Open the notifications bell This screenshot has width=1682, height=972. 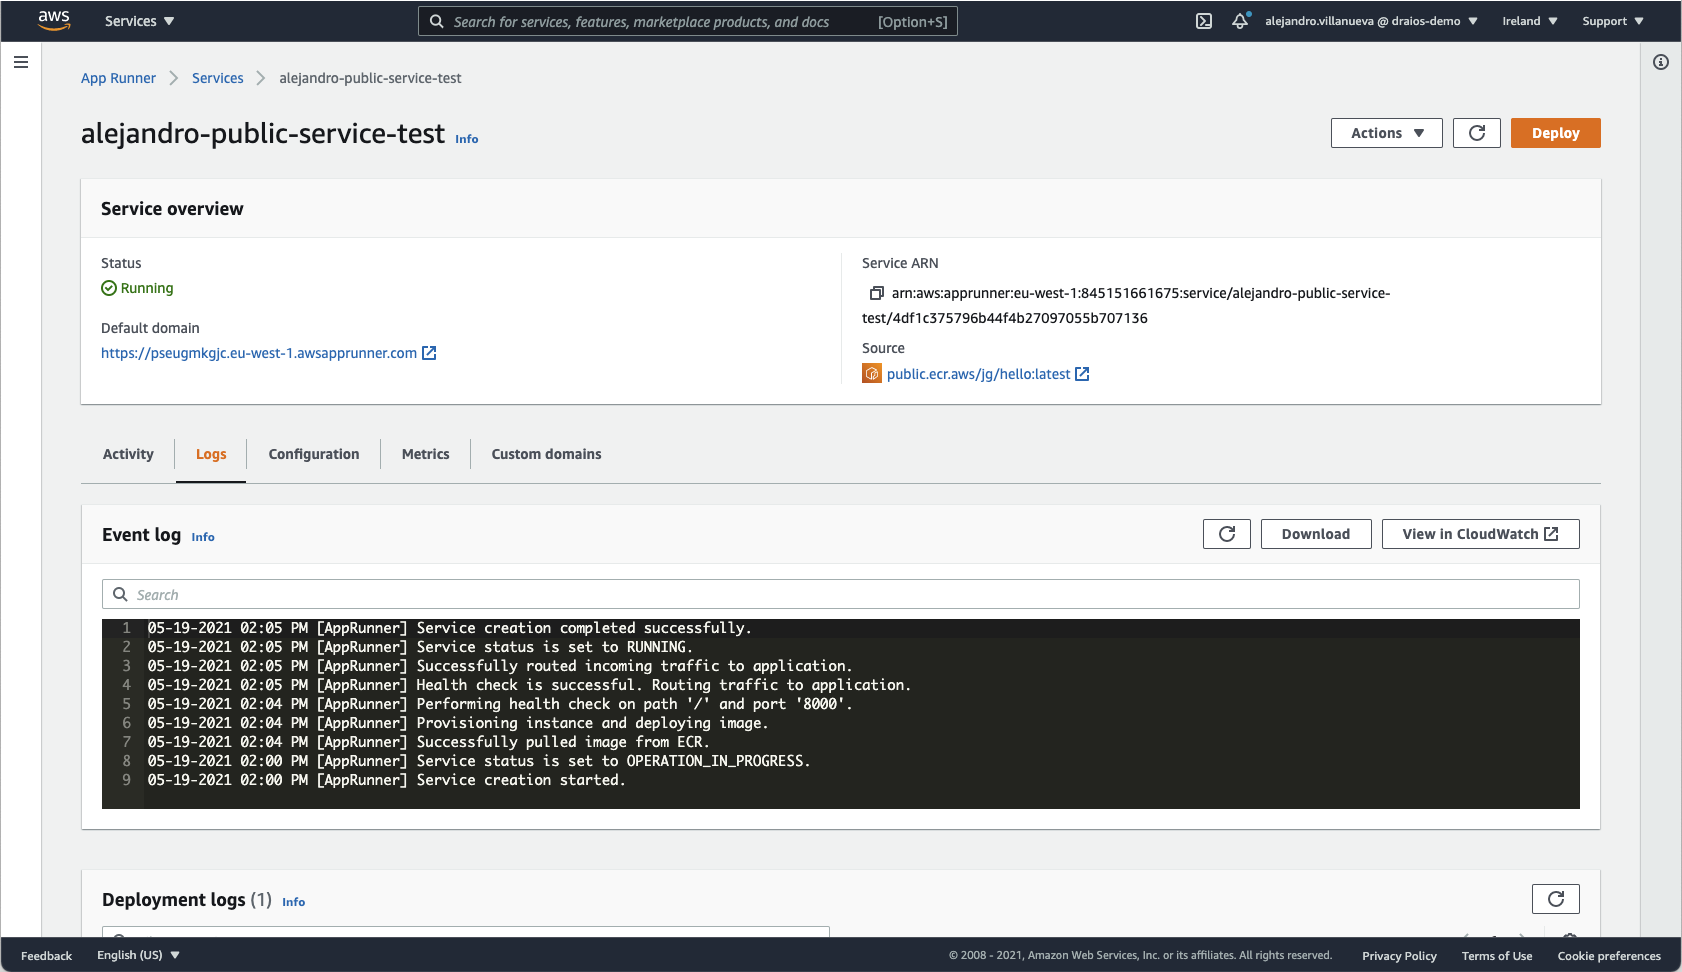click(1240, 20)
